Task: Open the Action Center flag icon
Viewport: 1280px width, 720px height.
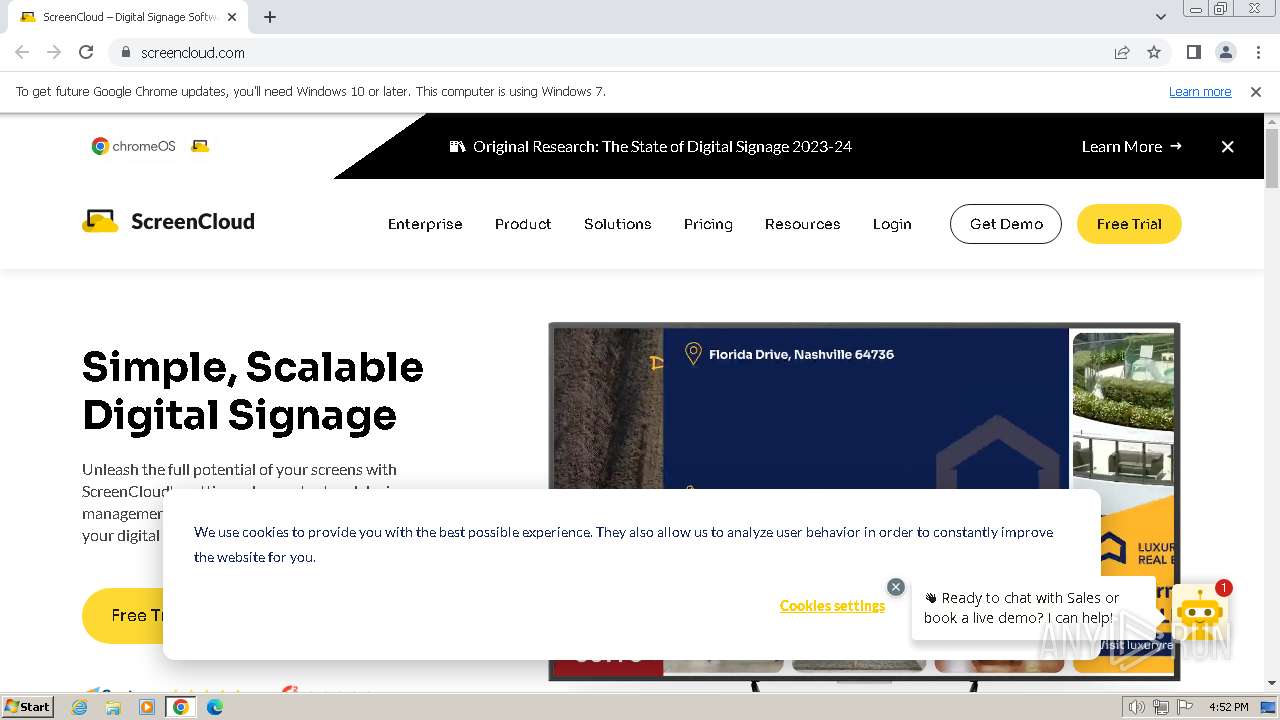Action: pyautogui.click(x=1185, y=707)
